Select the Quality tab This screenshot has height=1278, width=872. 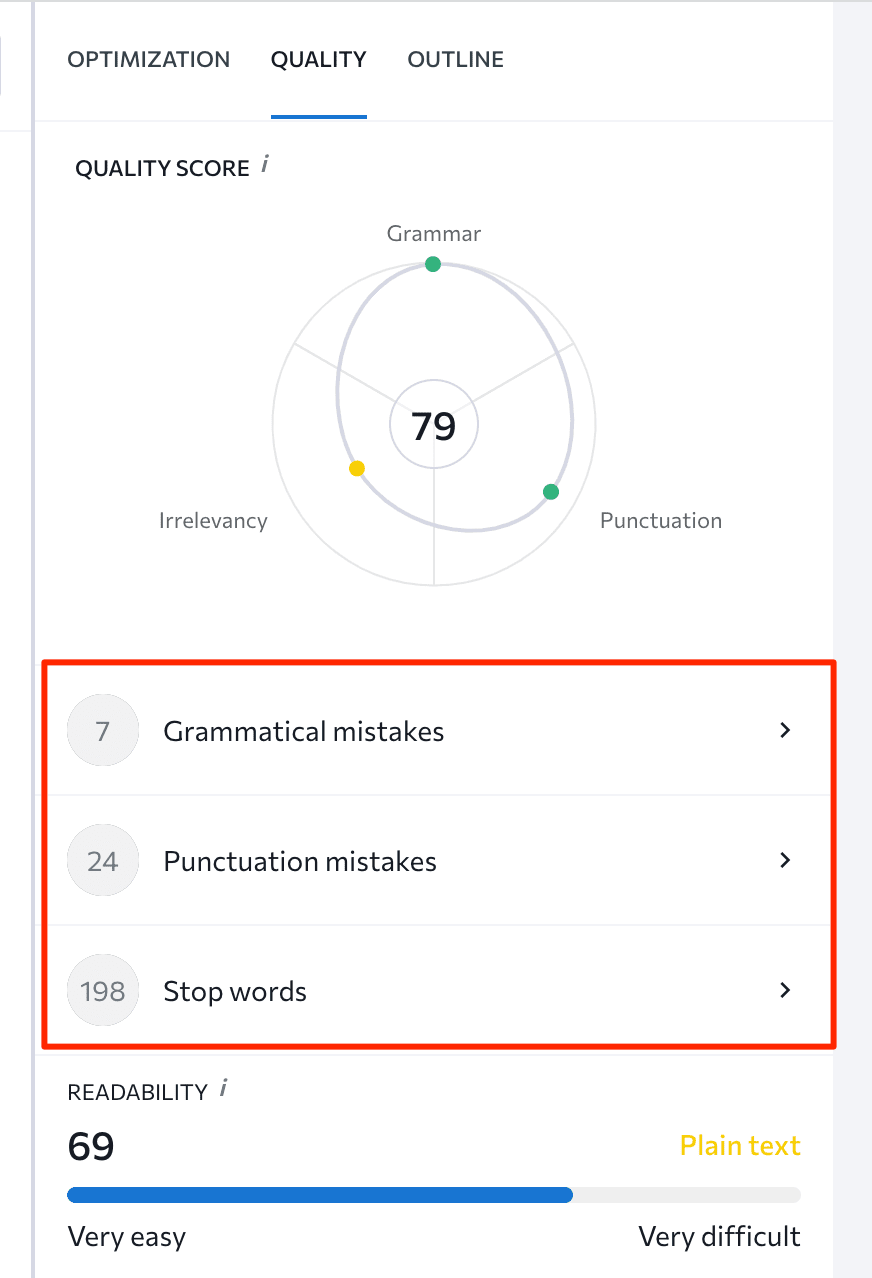318,60
